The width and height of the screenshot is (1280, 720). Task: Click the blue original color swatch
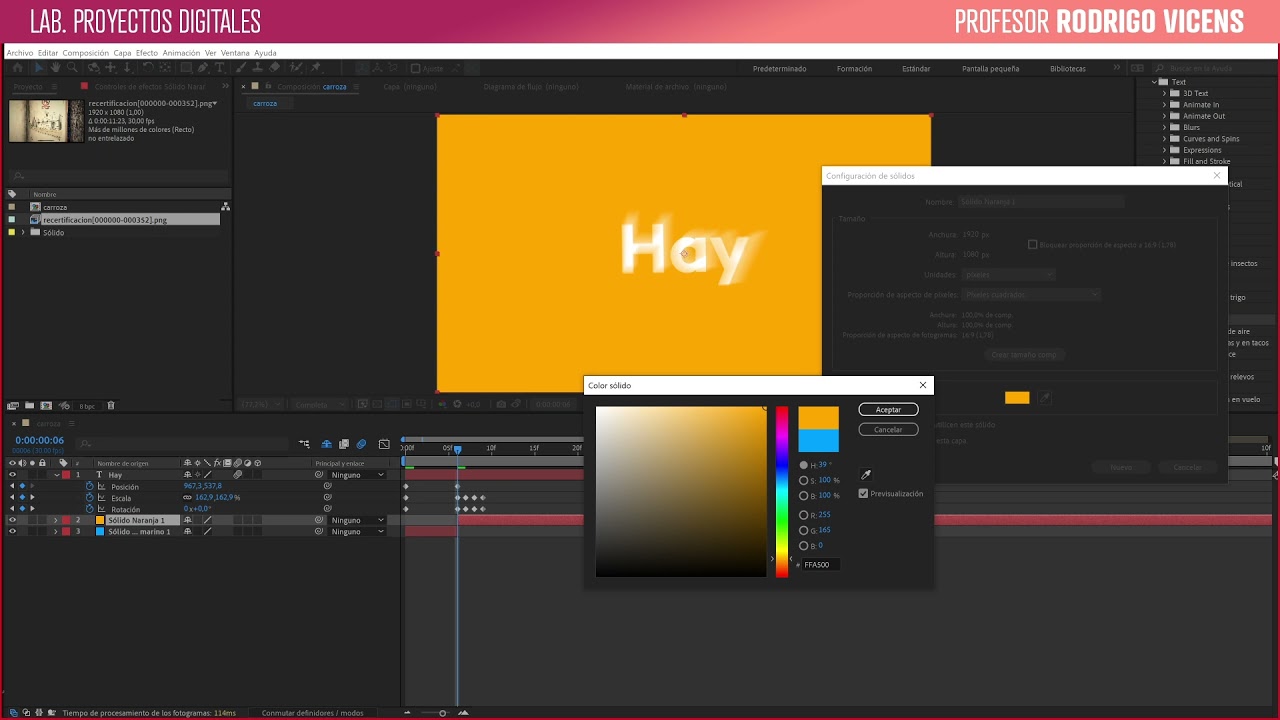click(818, 441)
